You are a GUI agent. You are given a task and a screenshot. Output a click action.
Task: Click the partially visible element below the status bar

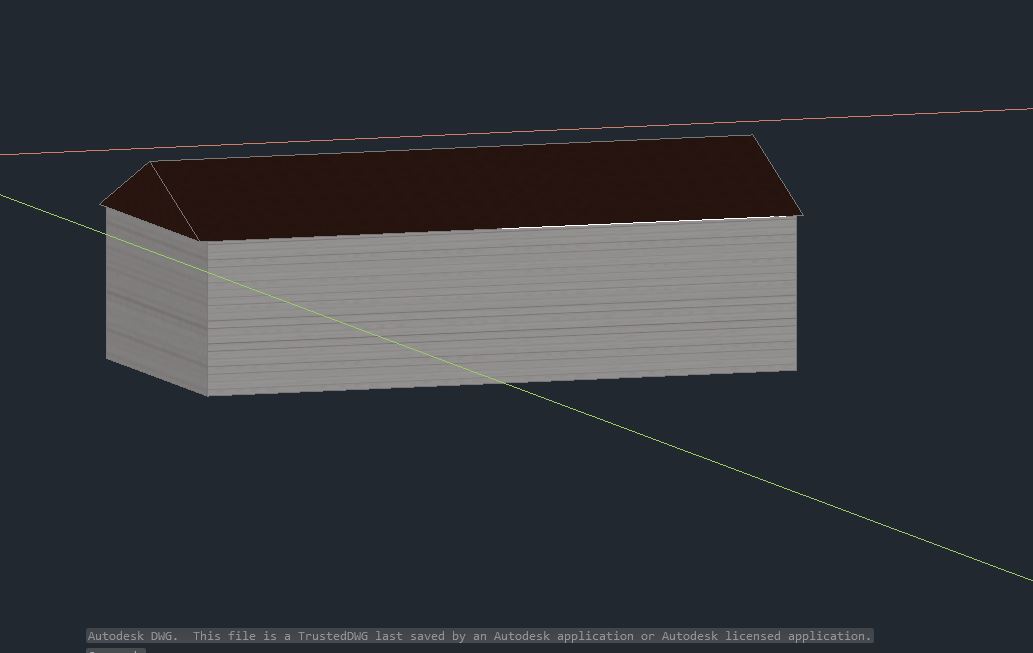click(114, 650)
